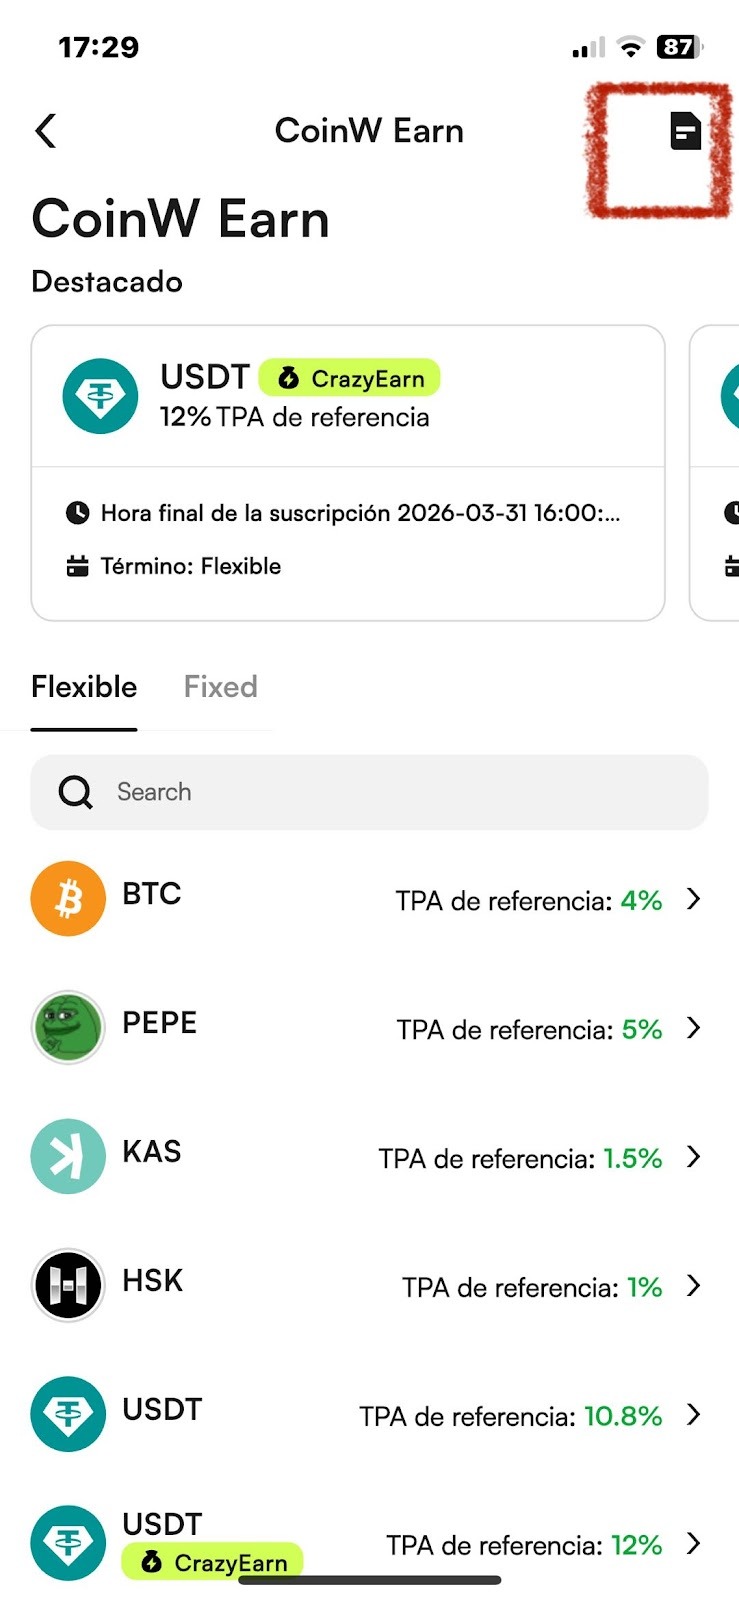Tap the BTC coin icon
The width and height of the screenshot is (739, 1600).
(68, 898)
